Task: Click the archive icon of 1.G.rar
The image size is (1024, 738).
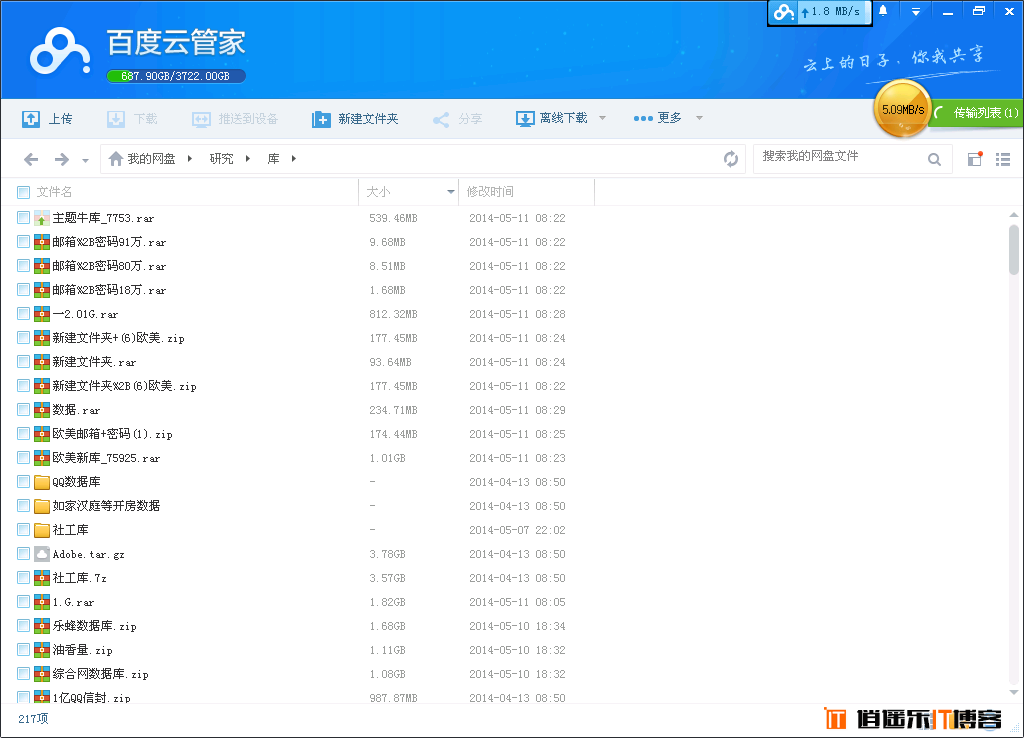Action: tap(42, 602)
